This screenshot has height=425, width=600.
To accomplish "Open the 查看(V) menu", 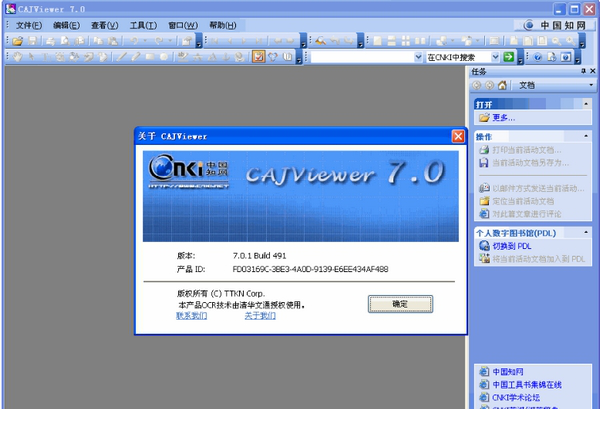I will pos(104,26).
